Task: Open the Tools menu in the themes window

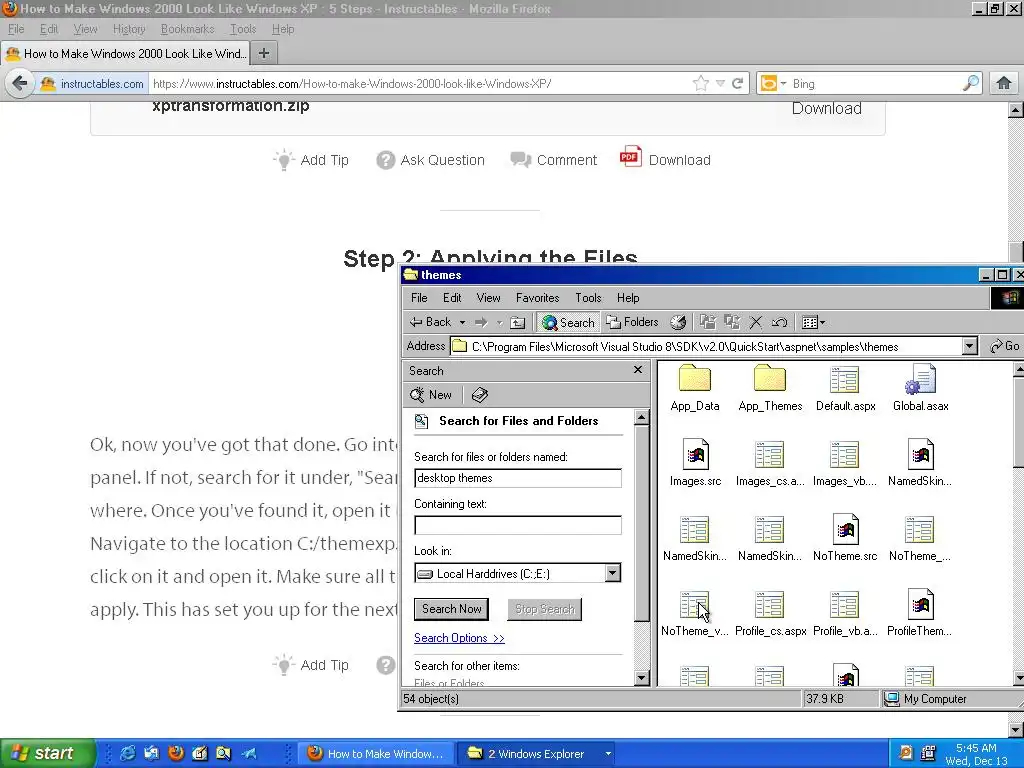Action: [588, 298]
